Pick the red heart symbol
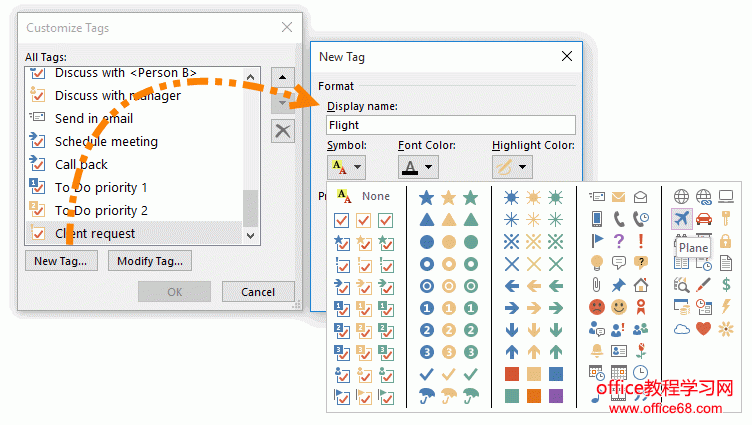The height and width of the screenshot is (425, 752). (x=703, y=329)
